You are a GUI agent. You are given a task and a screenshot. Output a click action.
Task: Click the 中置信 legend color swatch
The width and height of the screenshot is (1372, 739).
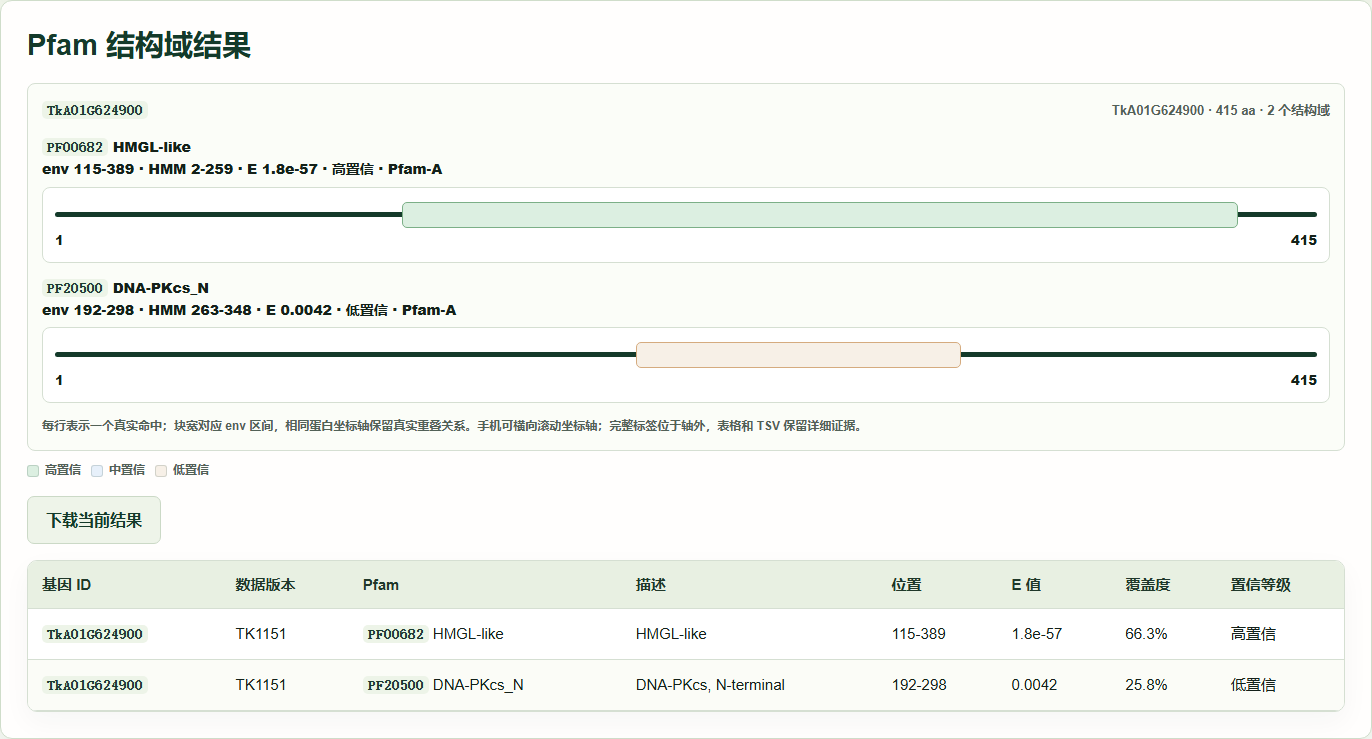point(97,470)
